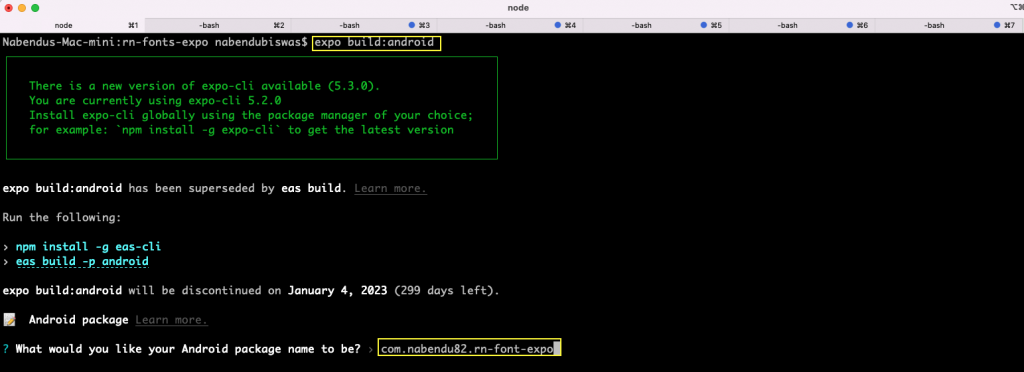Minimize the terminal with the yellow button
The image size is (1024, 372).
pyautogui.click(x=22, y=8)
